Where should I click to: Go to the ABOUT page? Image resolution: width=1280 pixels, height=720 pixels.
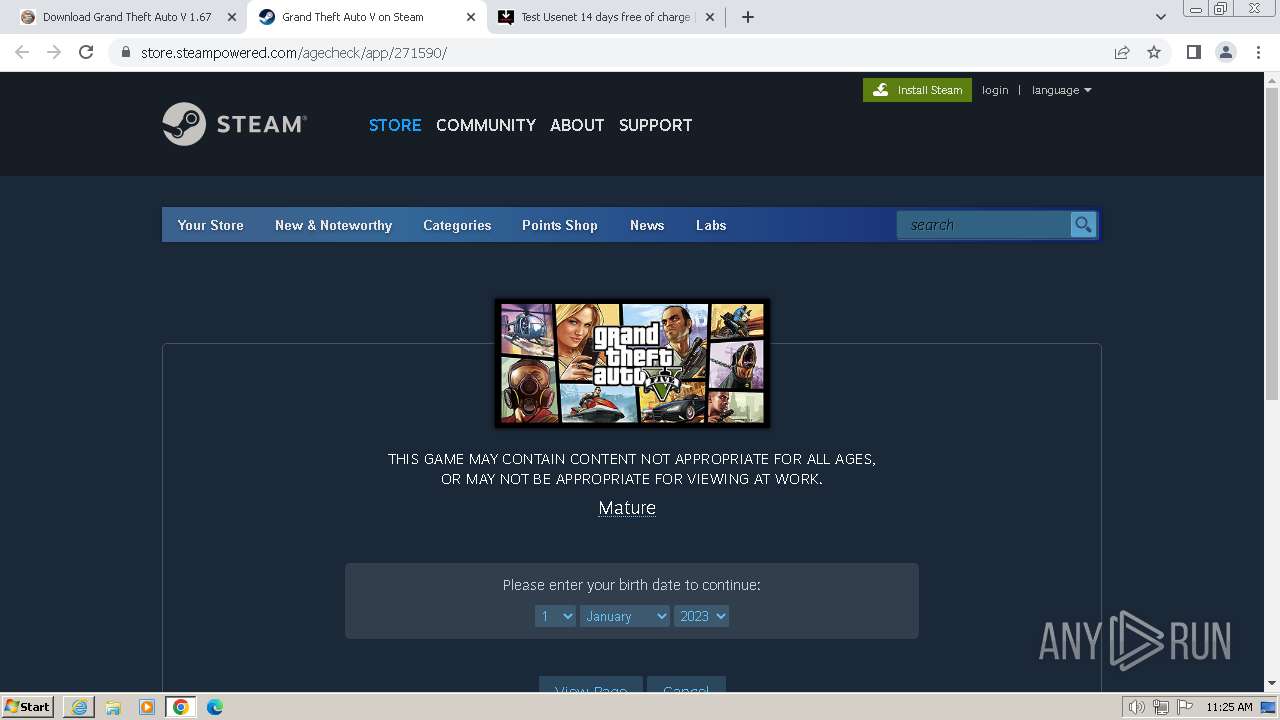click(577, 125)
